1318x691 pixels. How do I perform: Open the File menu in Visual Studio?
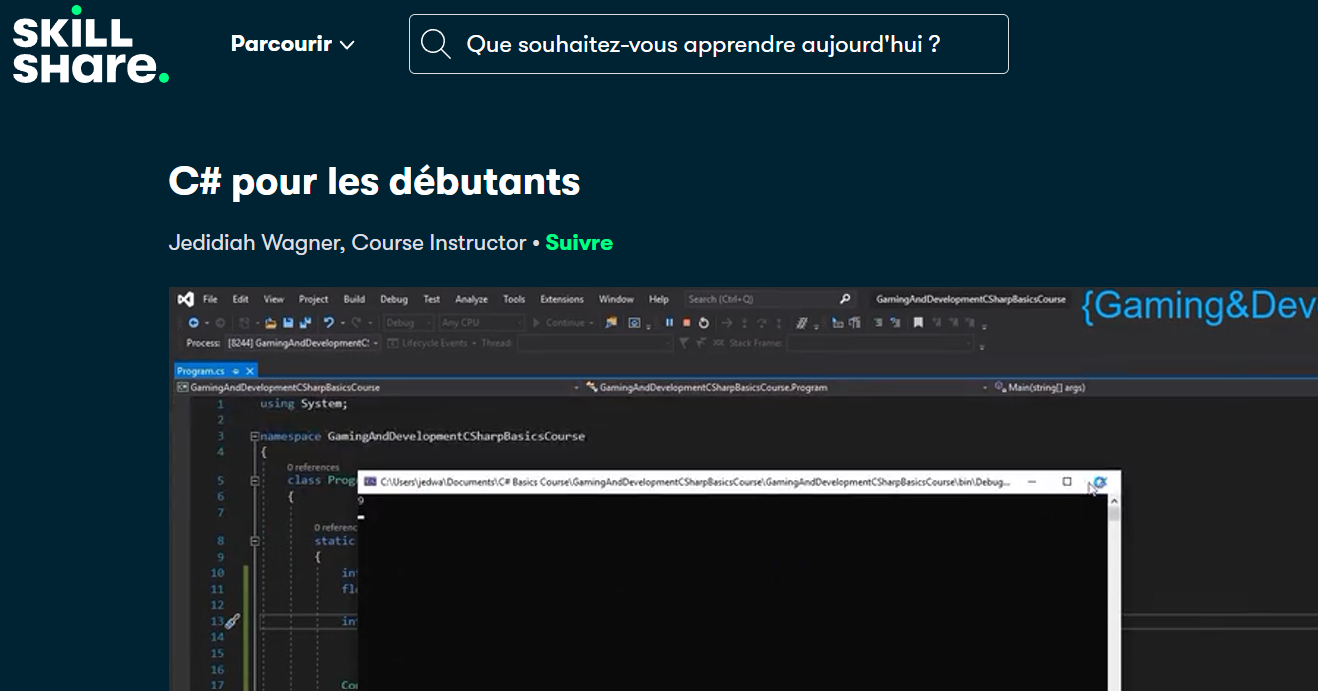pyautogui.click(x=210, y=299)
